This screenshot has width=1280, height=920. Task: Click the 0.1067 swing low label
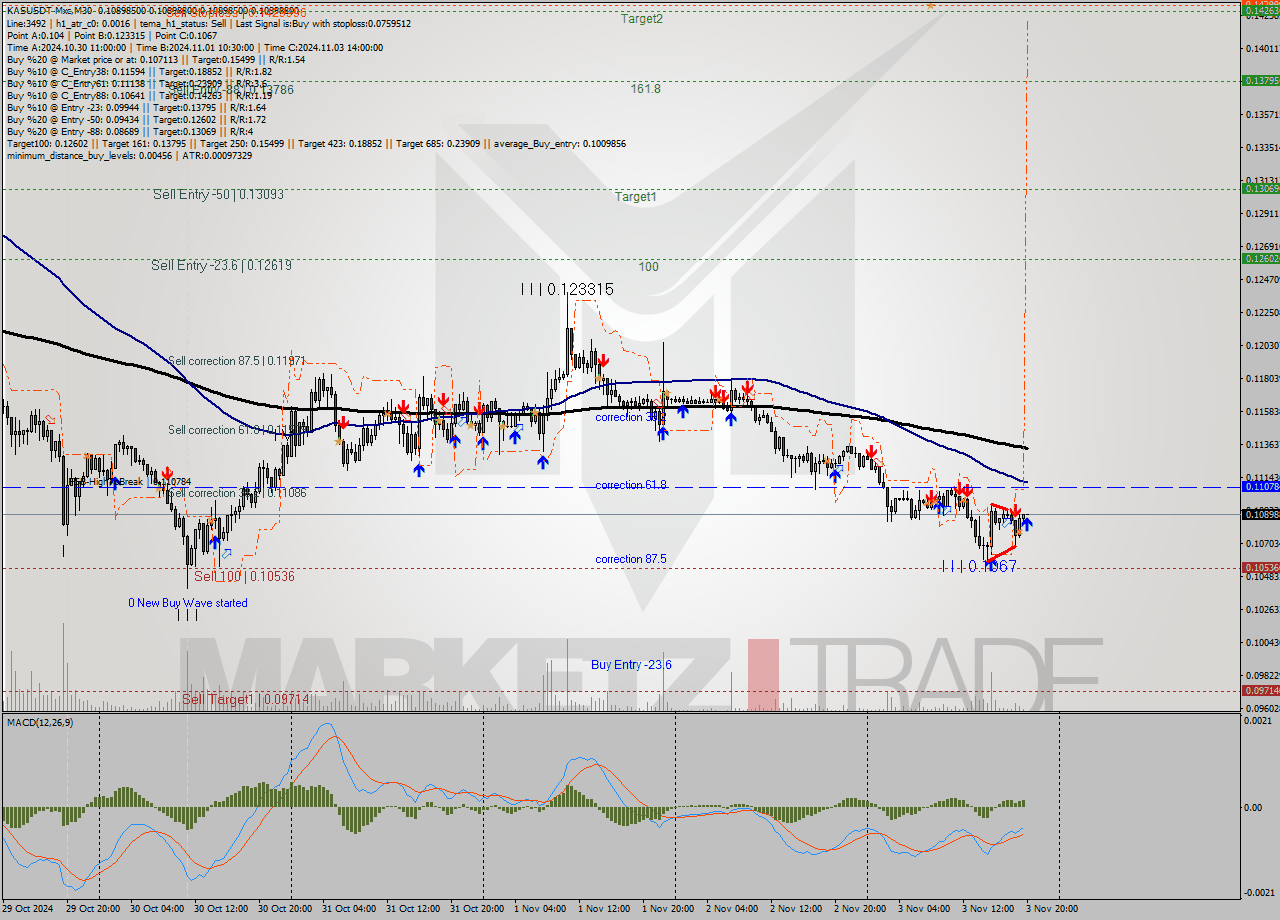click(980, 566)
